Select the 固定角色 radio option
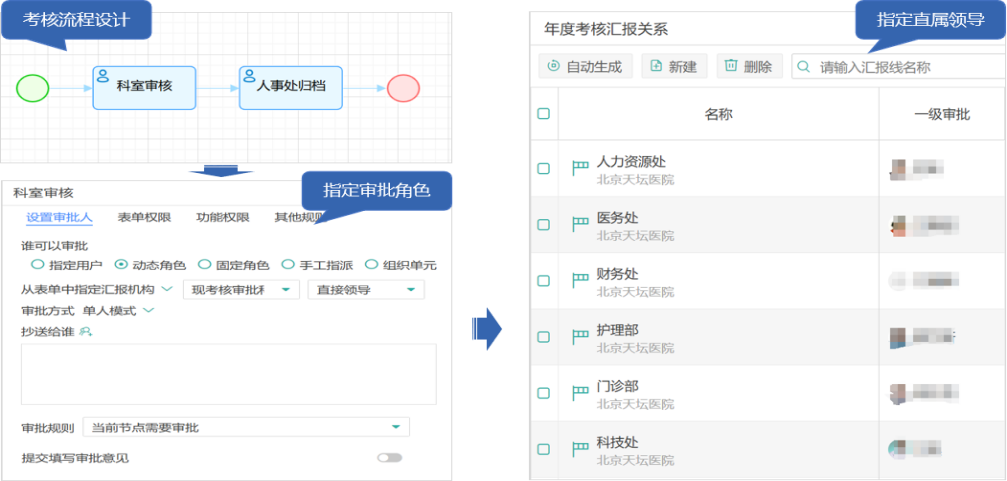 click(x=204, y=265)
